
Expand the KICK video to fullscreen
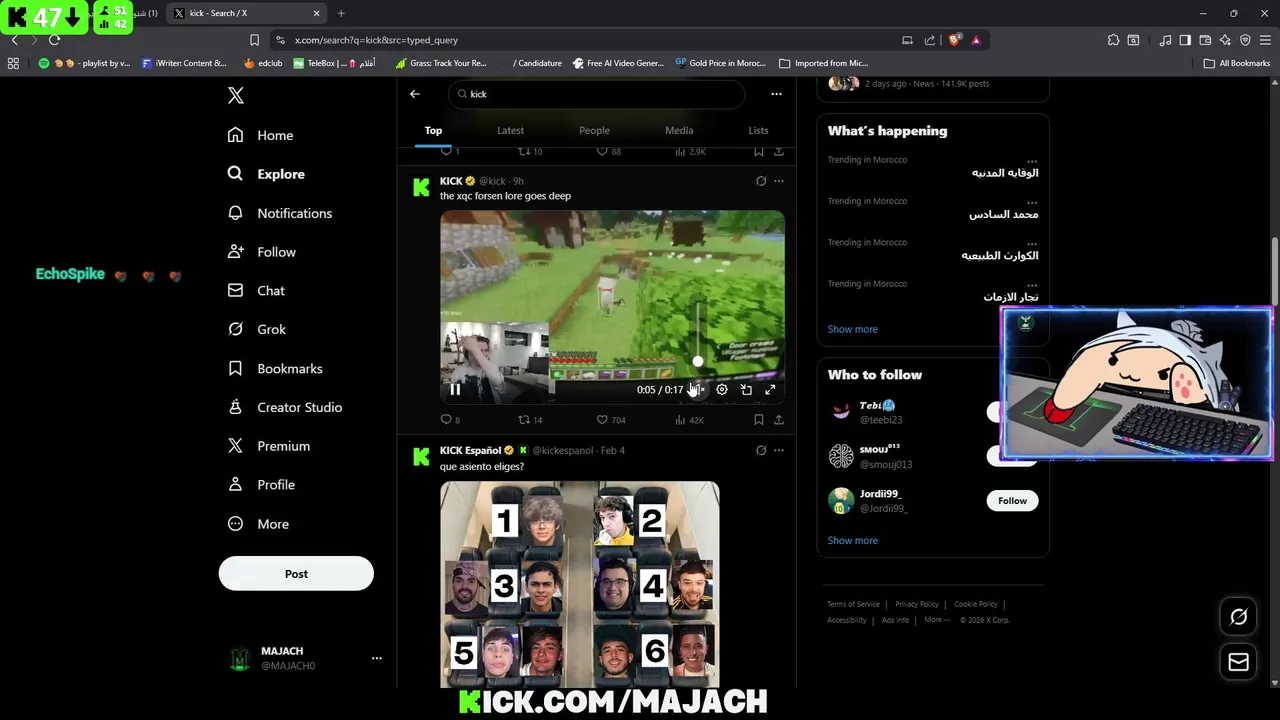click(770, 390)
